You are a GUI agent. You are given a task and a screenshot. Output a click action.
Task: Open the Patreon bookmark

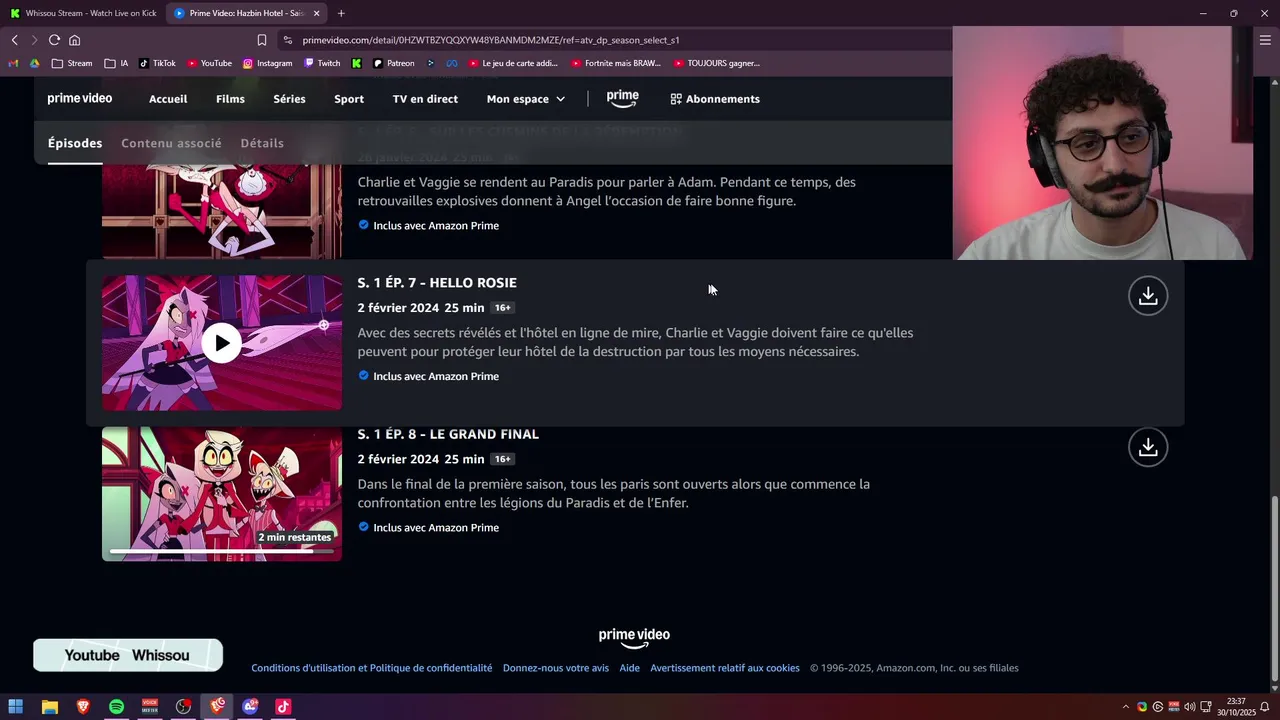(x=393, y=63)
